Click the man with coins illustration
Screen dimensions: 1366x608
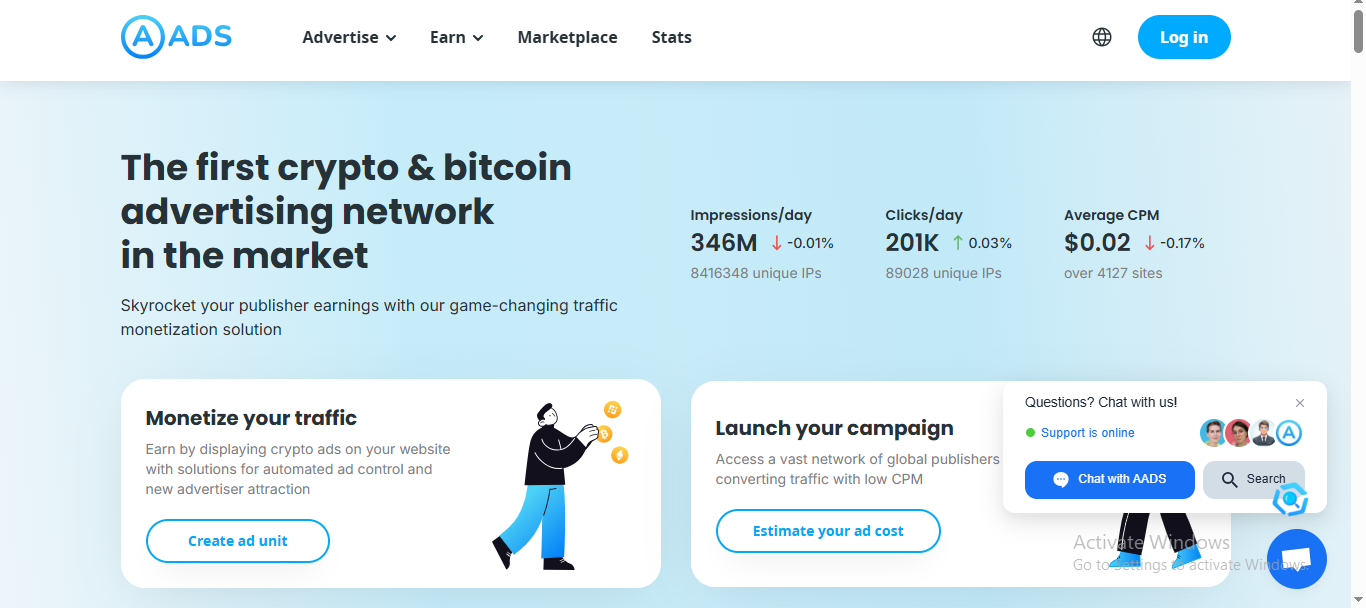coord(560,485)
